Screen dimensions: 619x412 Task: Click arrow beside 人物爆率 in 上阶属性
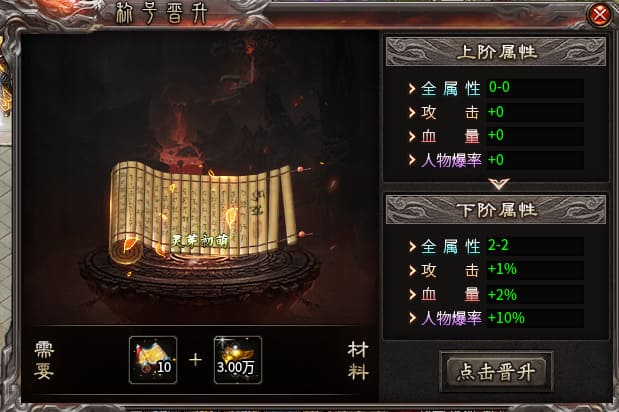click(x=412, y=160)
